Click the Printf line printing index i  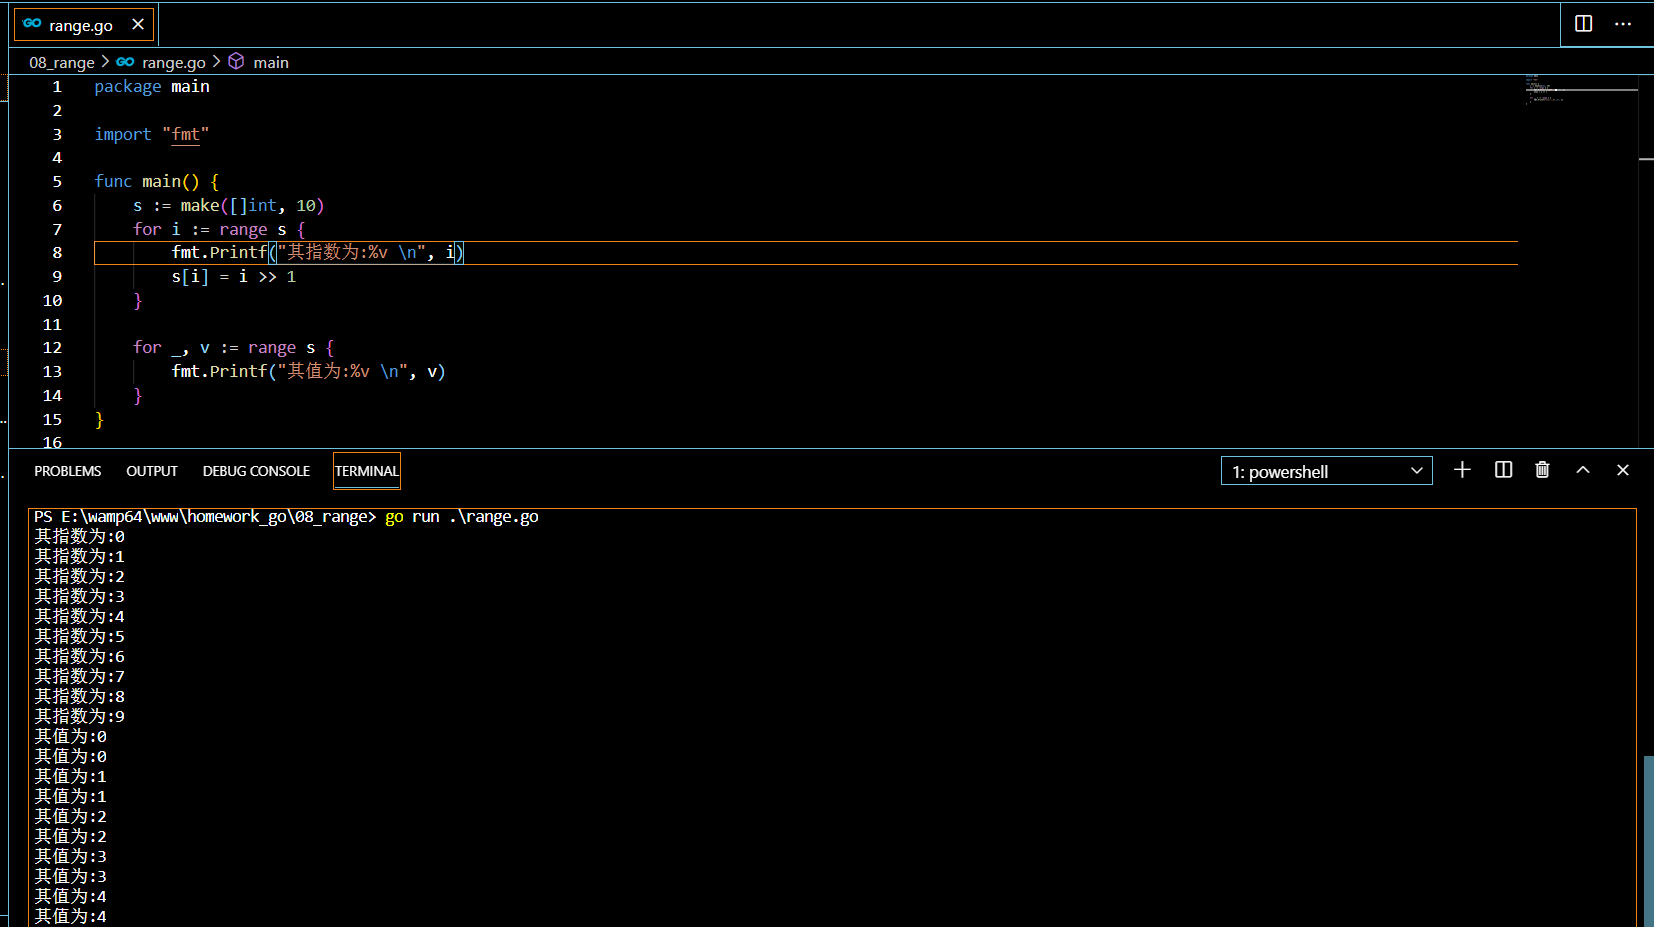pos(317,253)
